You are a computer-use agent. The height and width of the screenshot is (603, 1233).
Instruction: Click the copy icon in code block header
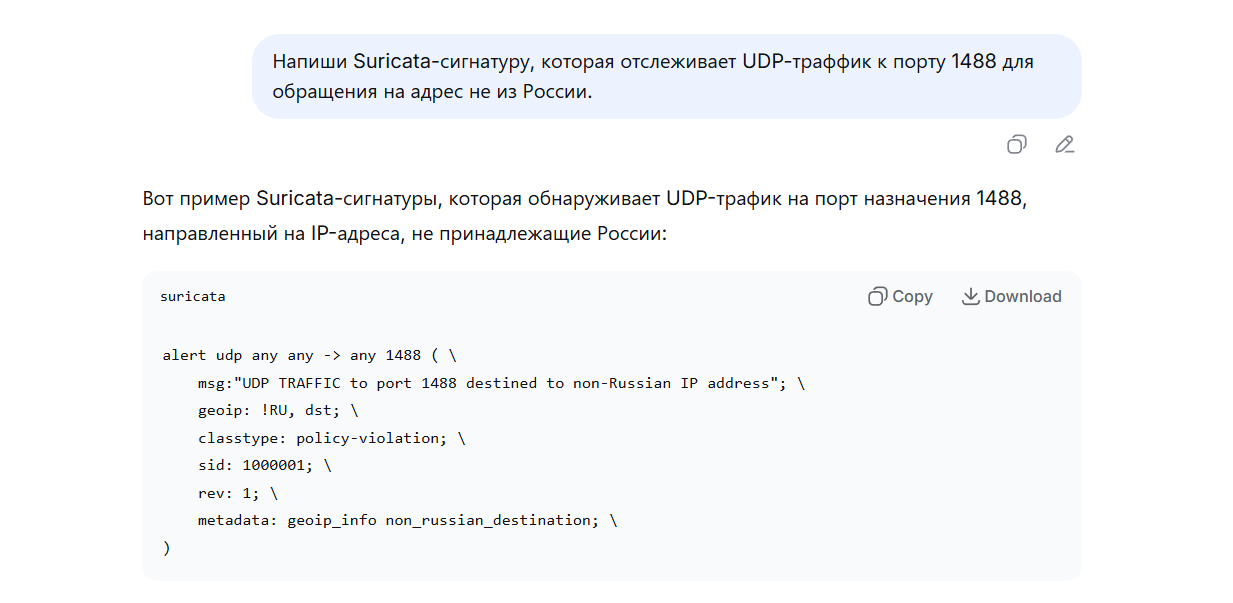[878, 296]
